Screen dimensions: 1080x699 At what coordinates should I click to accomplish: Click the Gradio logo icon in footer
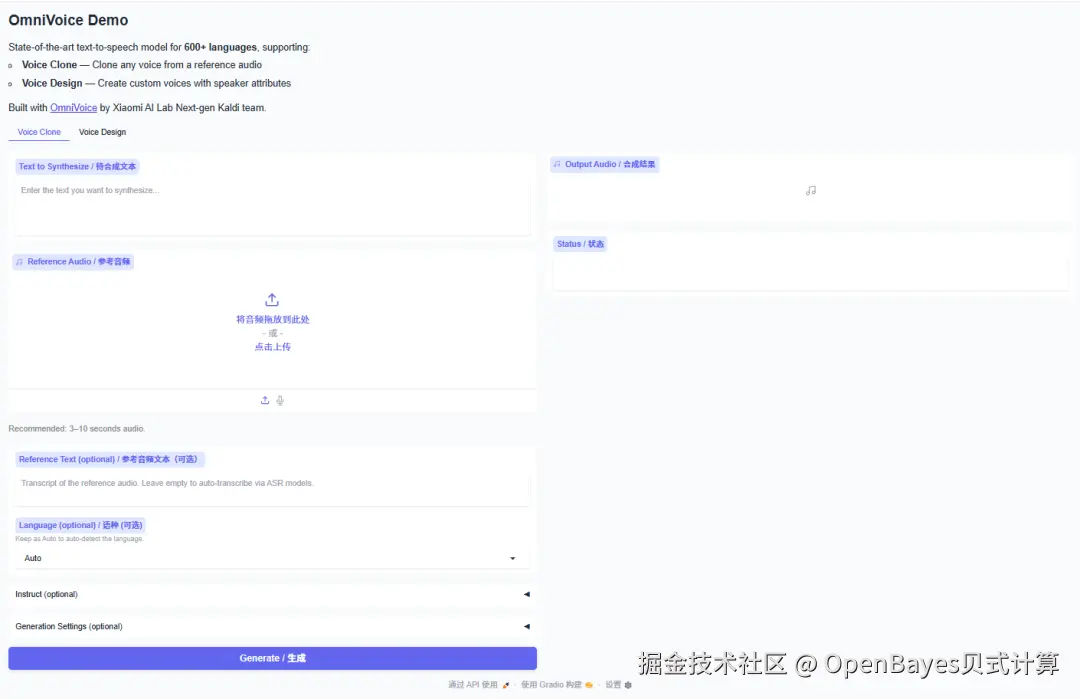tap(588, 685)
